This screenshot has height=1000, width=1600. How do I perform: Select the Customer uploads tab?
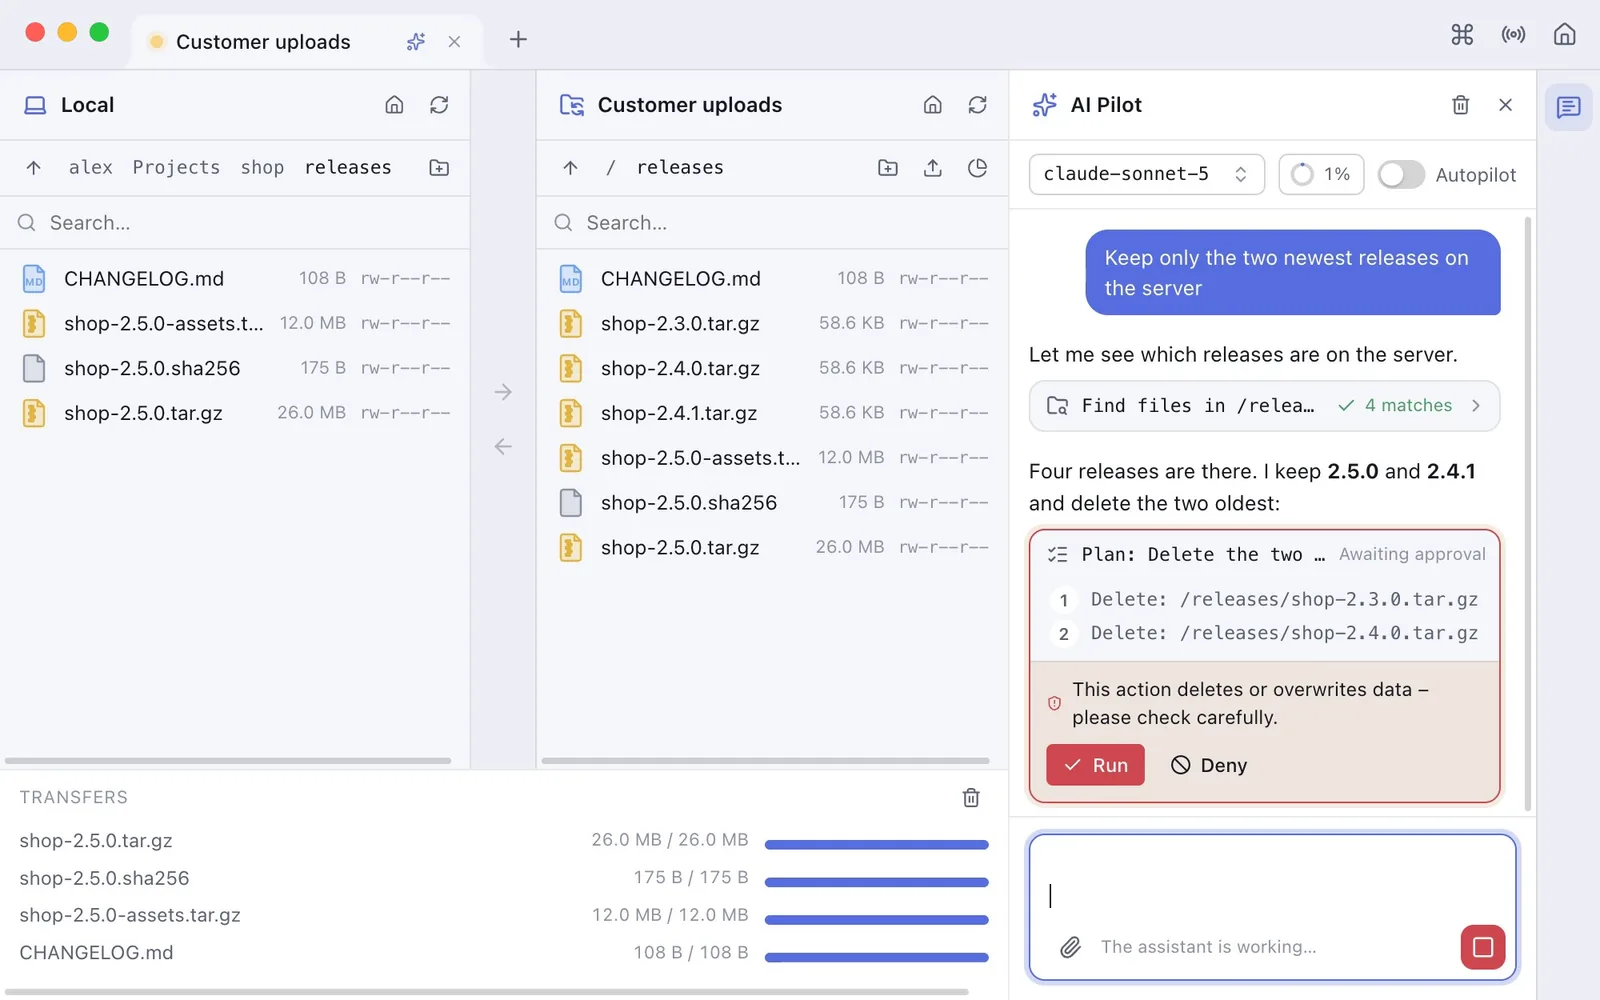[x=307, y=42]
